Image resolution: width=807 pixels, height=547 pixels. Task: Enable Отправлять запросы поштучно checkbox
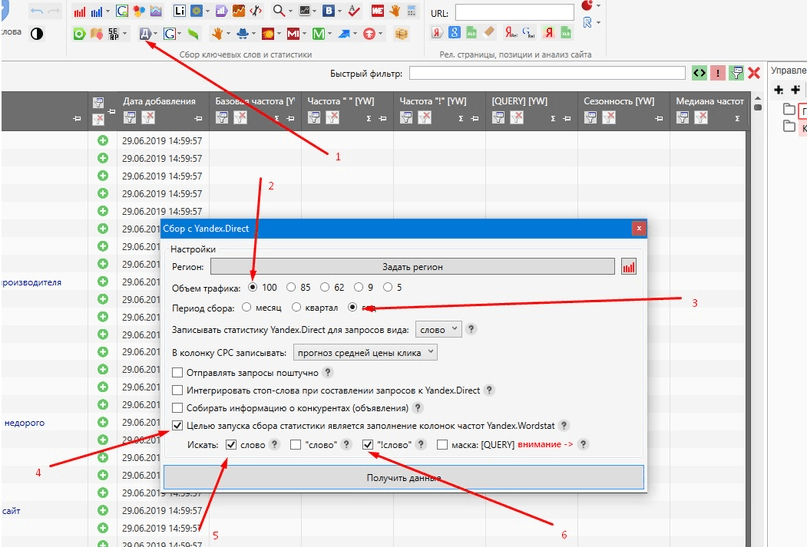pos(178,373)
